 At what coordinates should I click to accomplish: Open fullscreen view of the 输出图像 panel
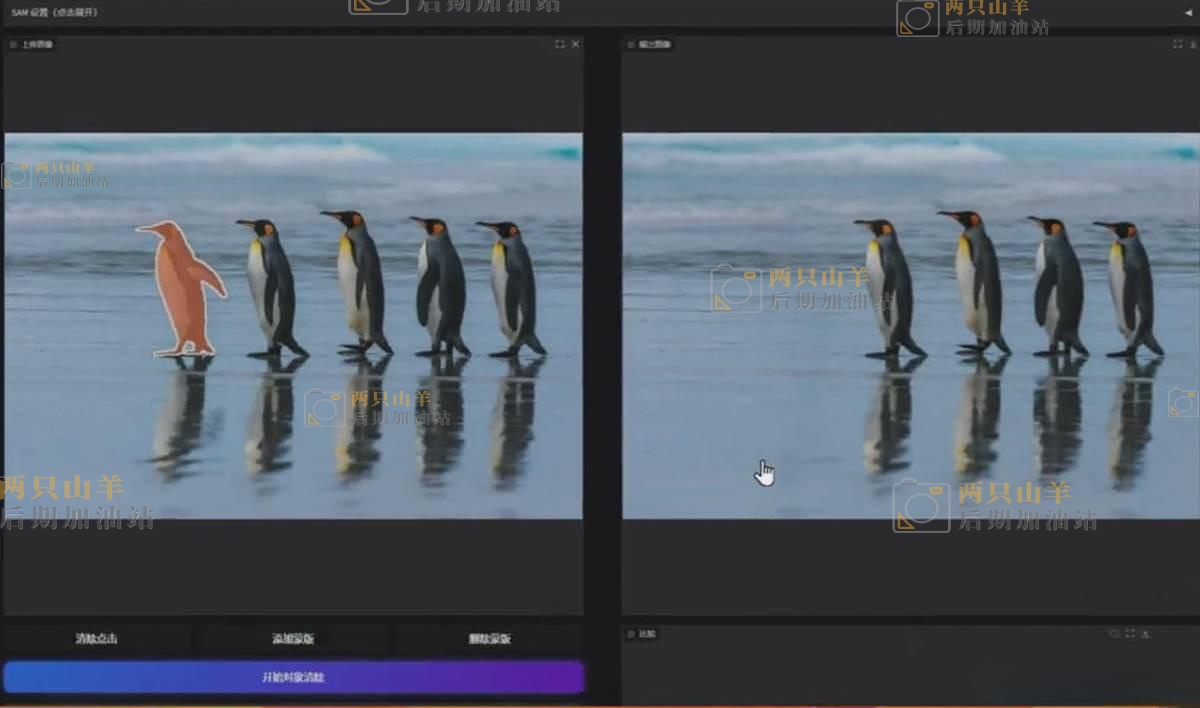point(1178,44)
